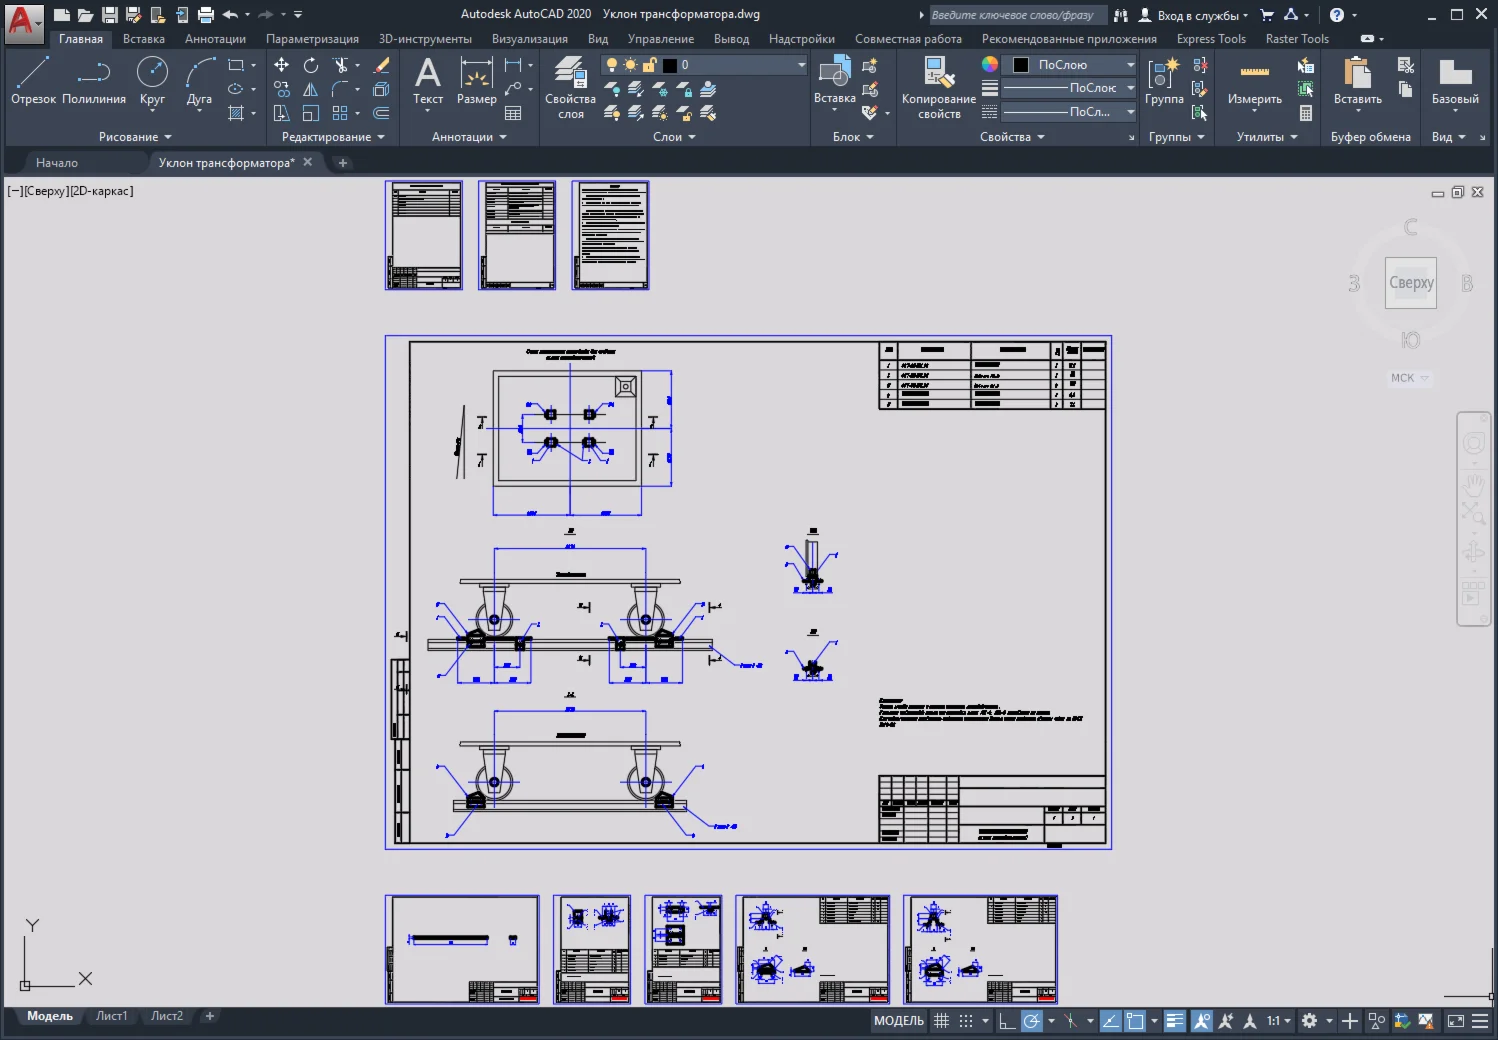This screenshot has height=1040, width=1498.
Task: Click the Rectangular Array tool
Action: (341, 113)
